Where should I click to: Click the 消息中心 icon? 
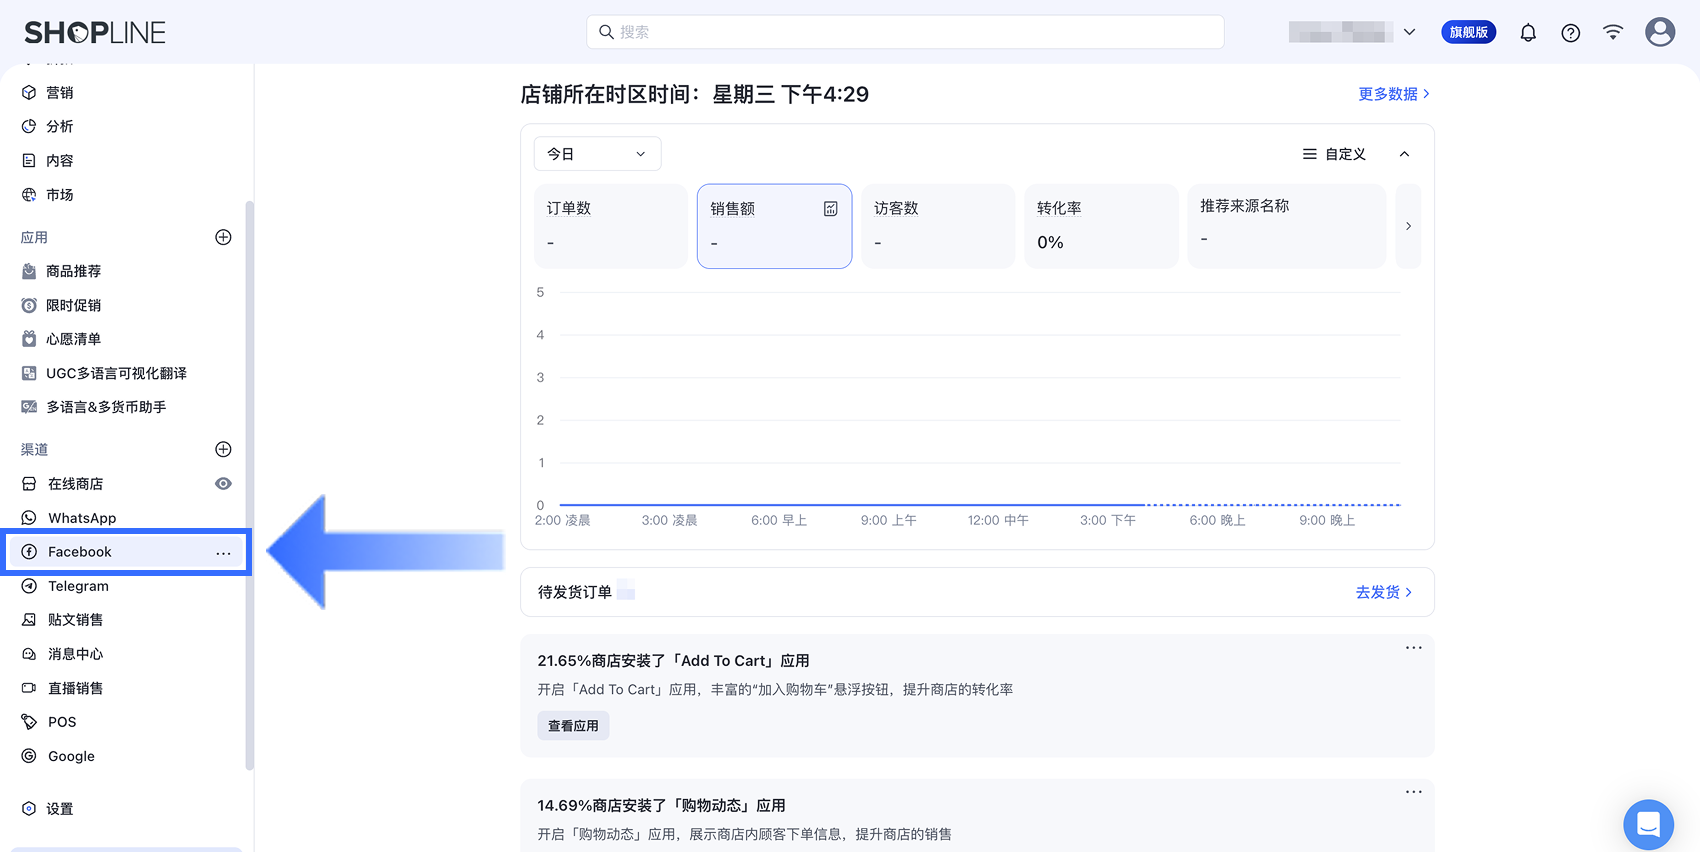[x=29, y=654]
